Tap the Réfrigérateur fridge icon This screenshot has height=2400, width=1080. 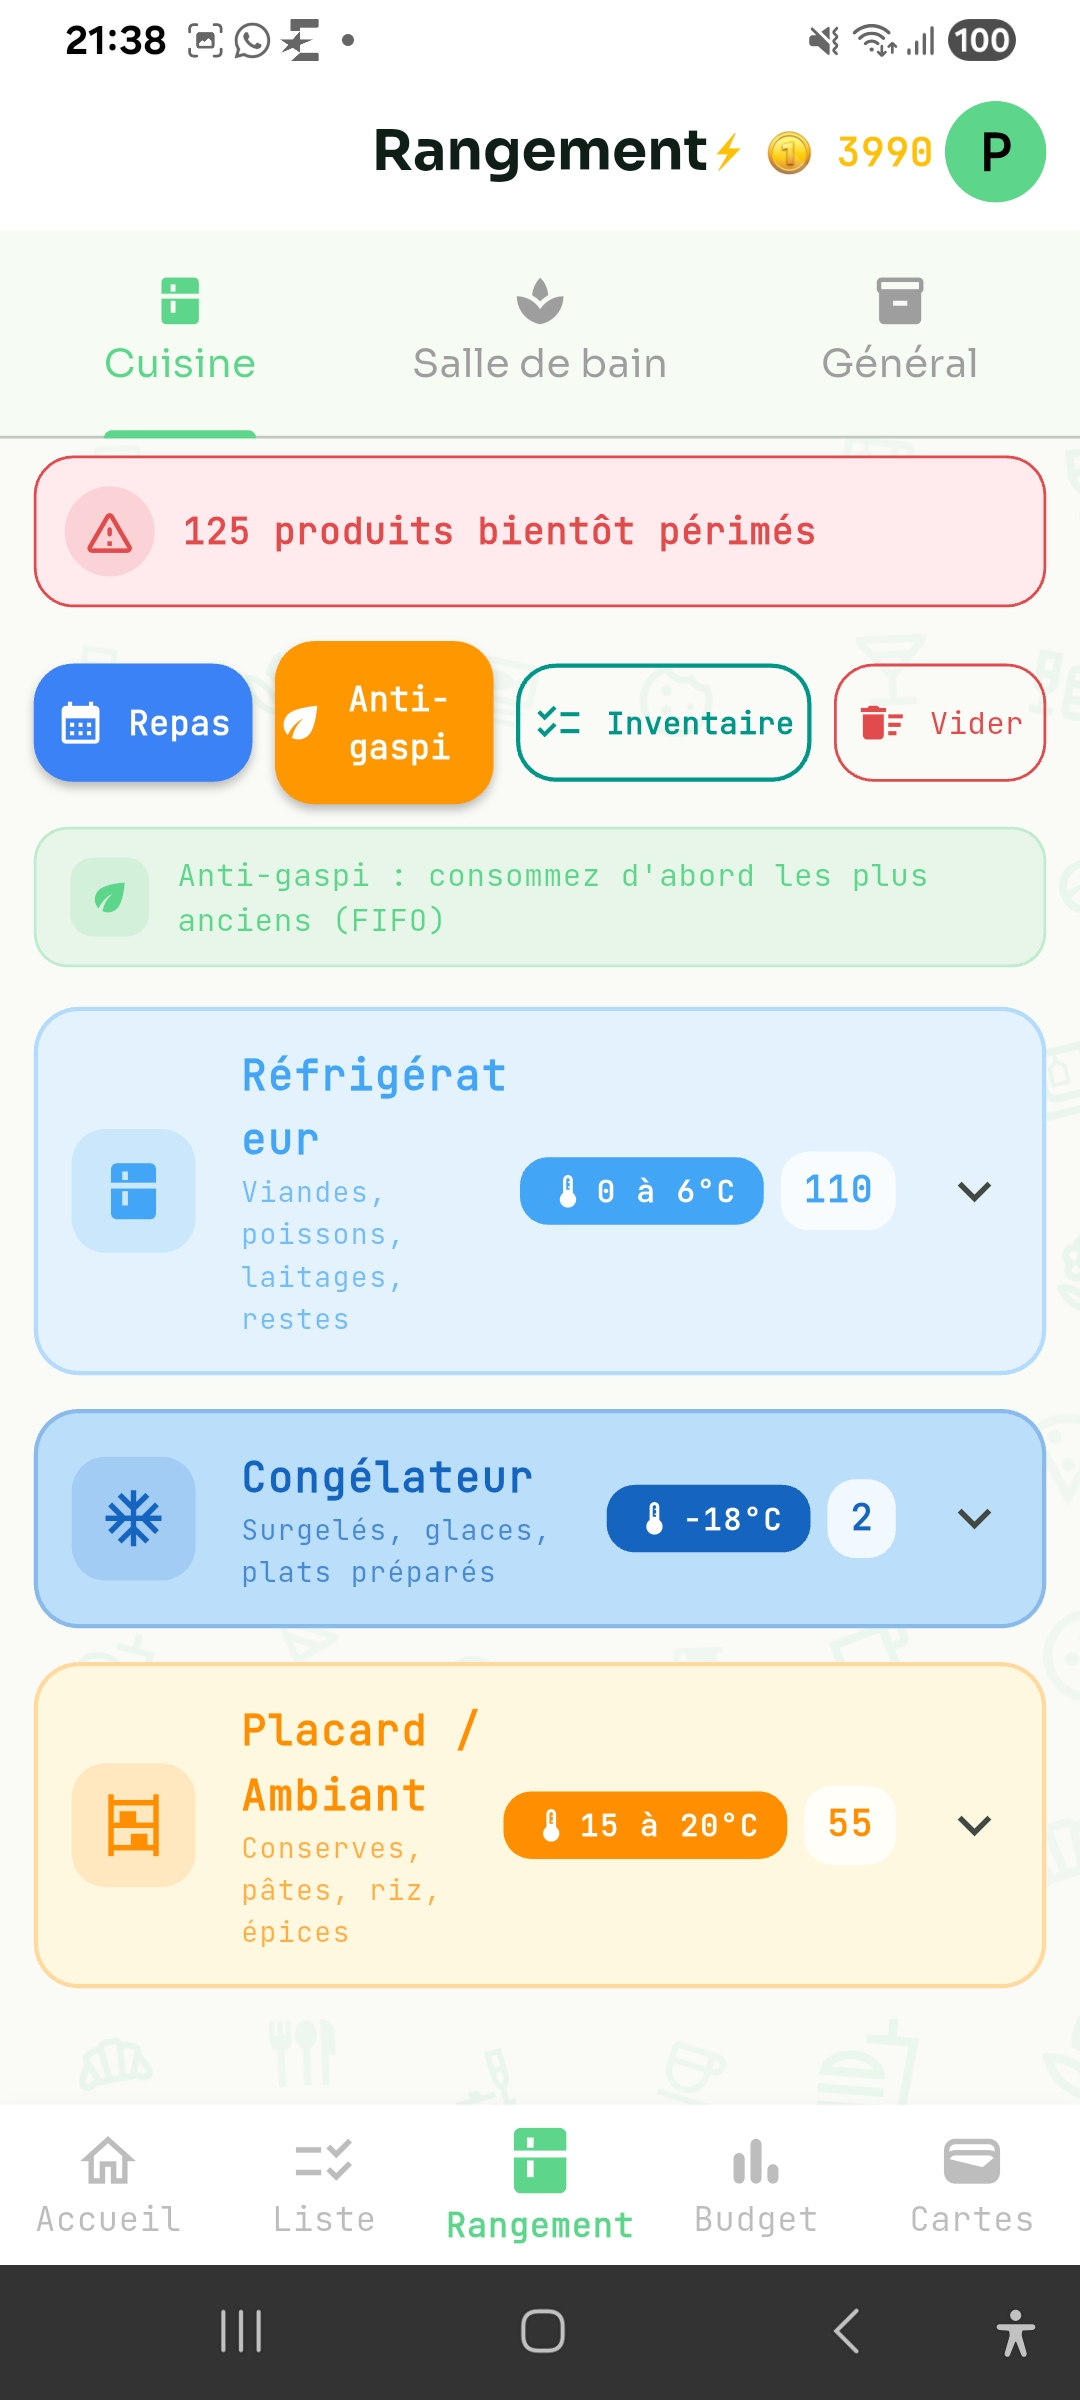pos(133,1191)
